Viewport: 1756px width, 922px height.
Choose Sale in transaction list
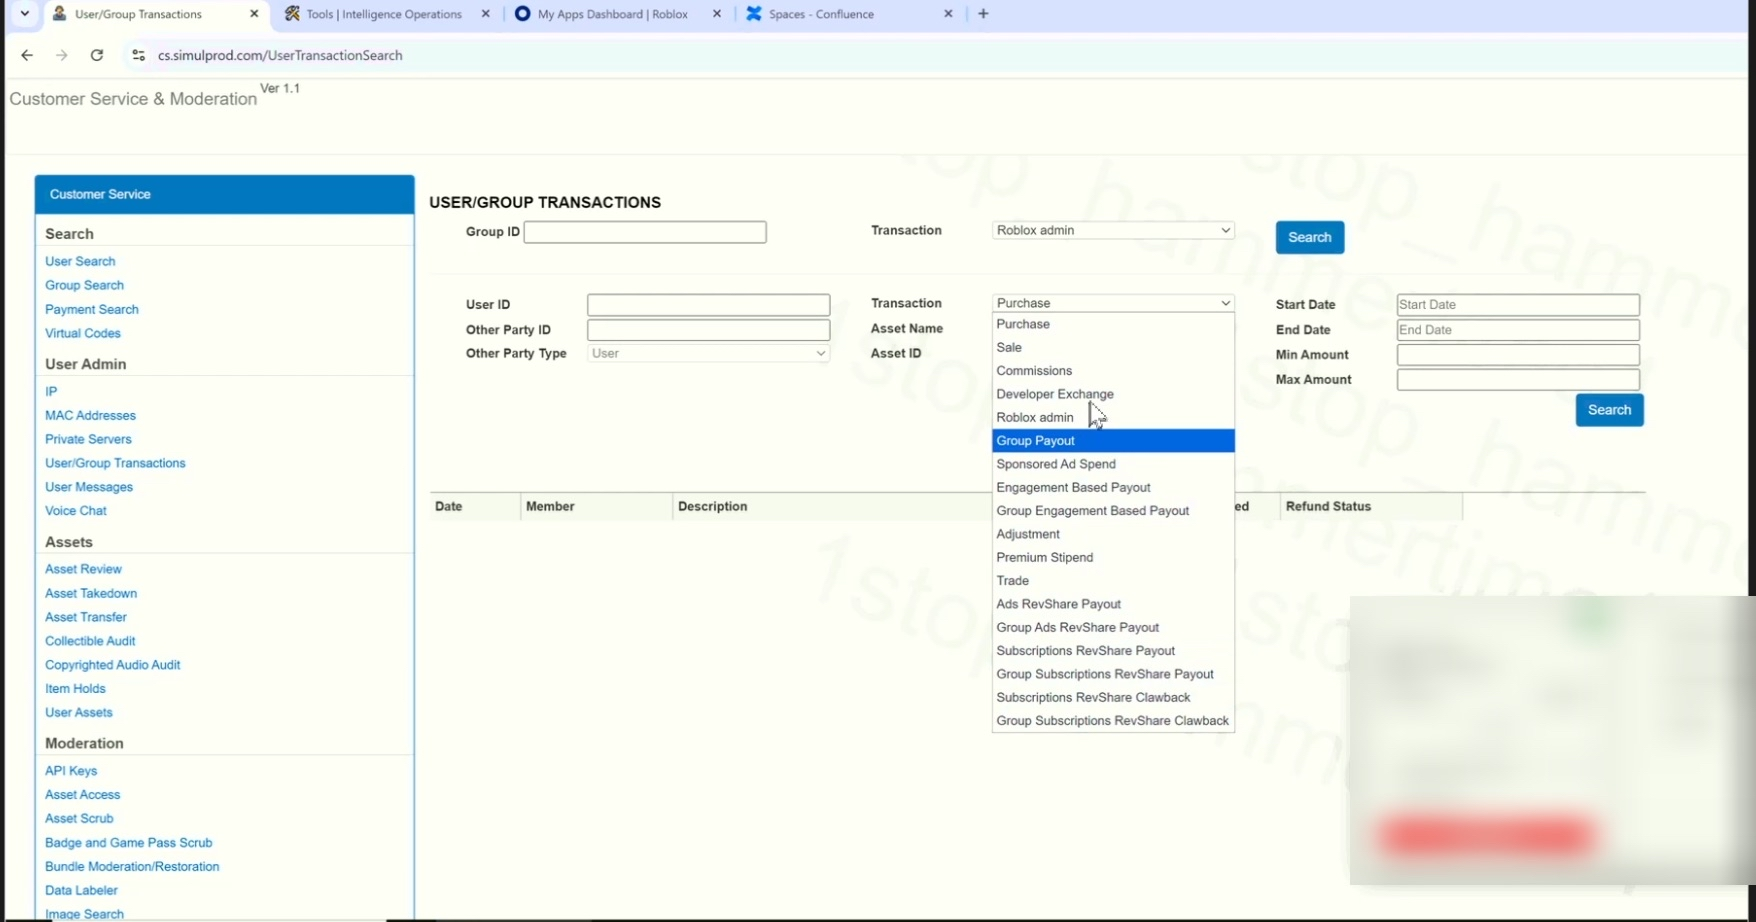pyautogui.click(x=1113, y=347)
